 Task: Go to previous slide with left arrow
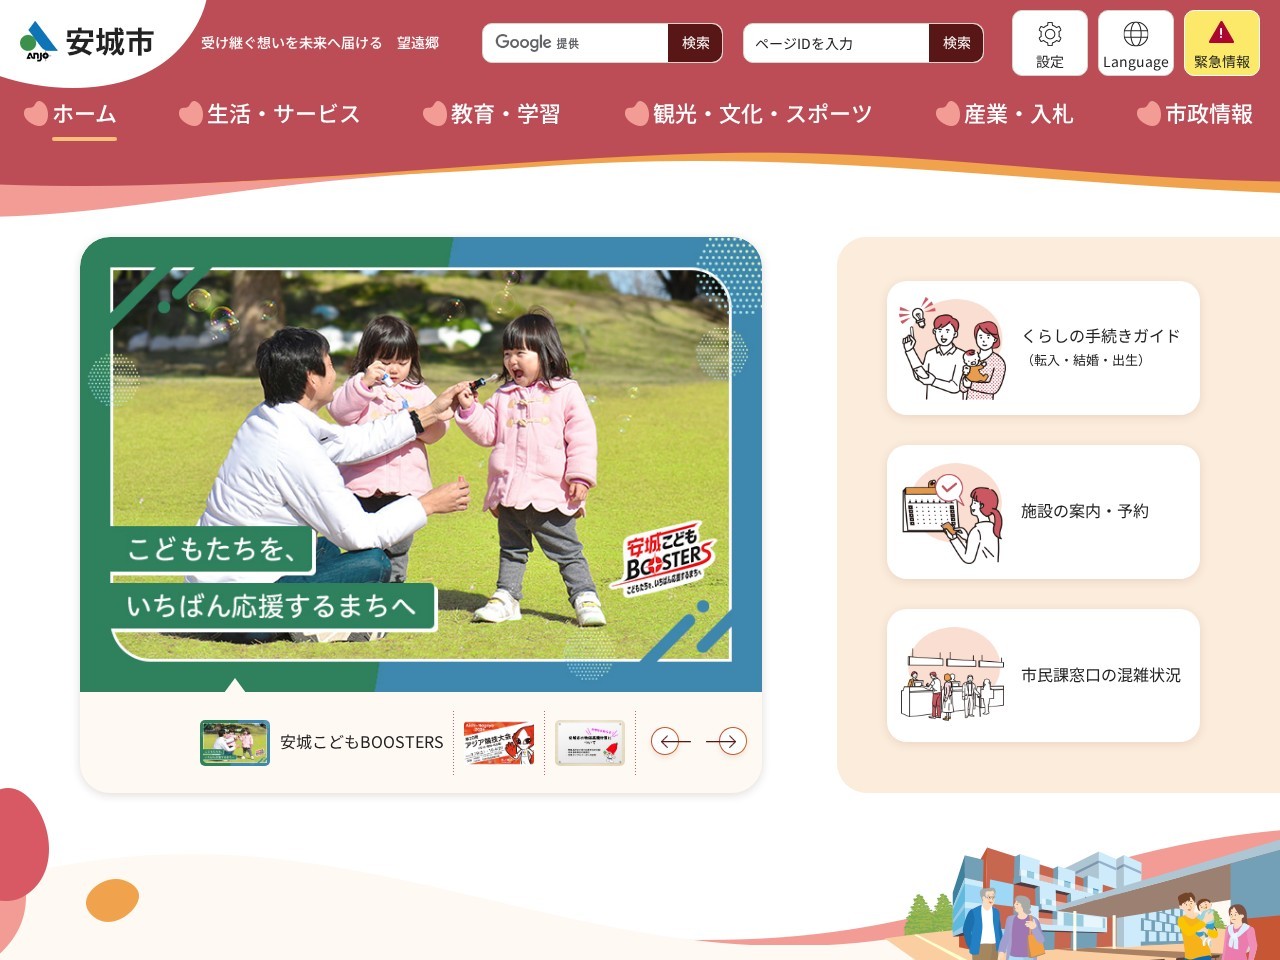click(670, 741)
